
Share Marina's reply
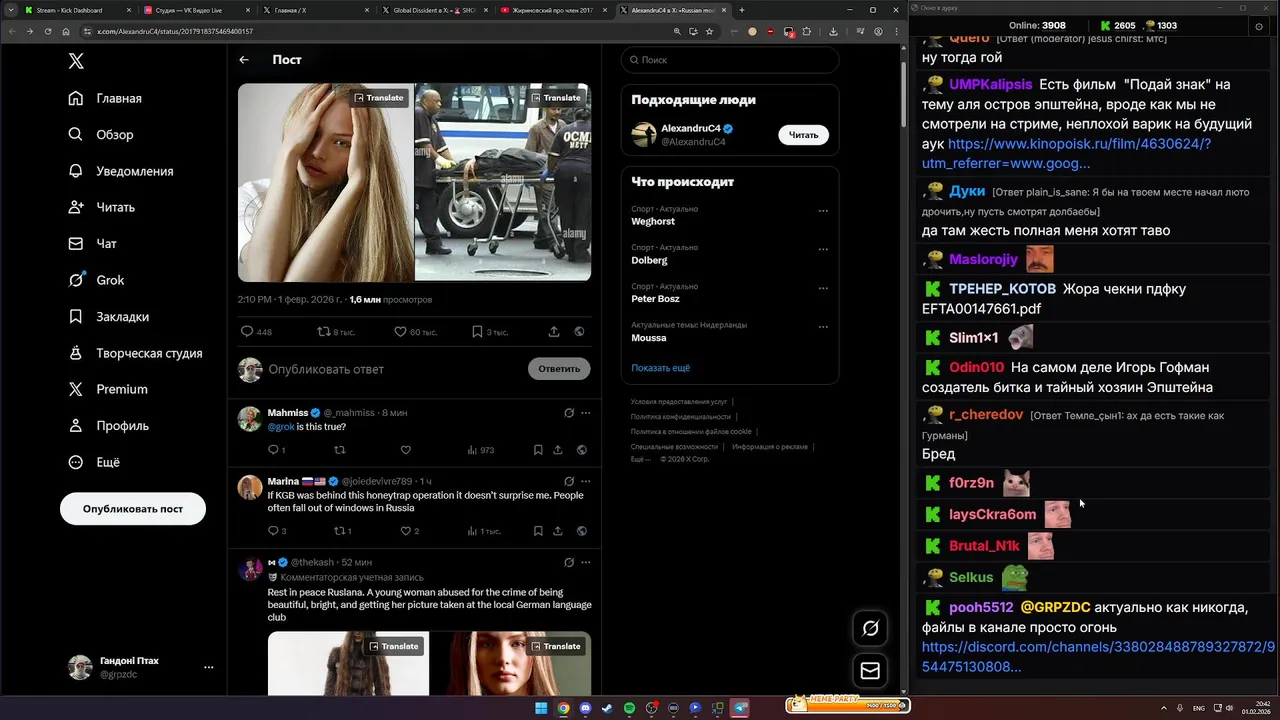[x=557, y=531]
